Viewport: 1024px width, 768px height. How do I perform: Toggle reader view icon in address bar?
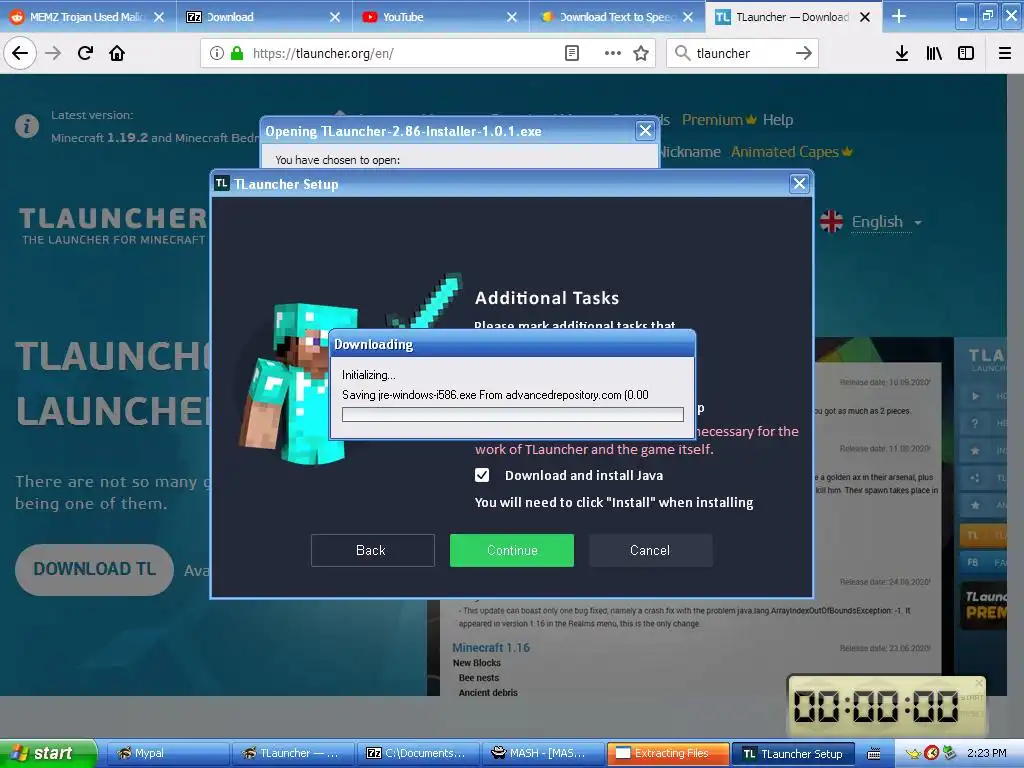(571, 53)
